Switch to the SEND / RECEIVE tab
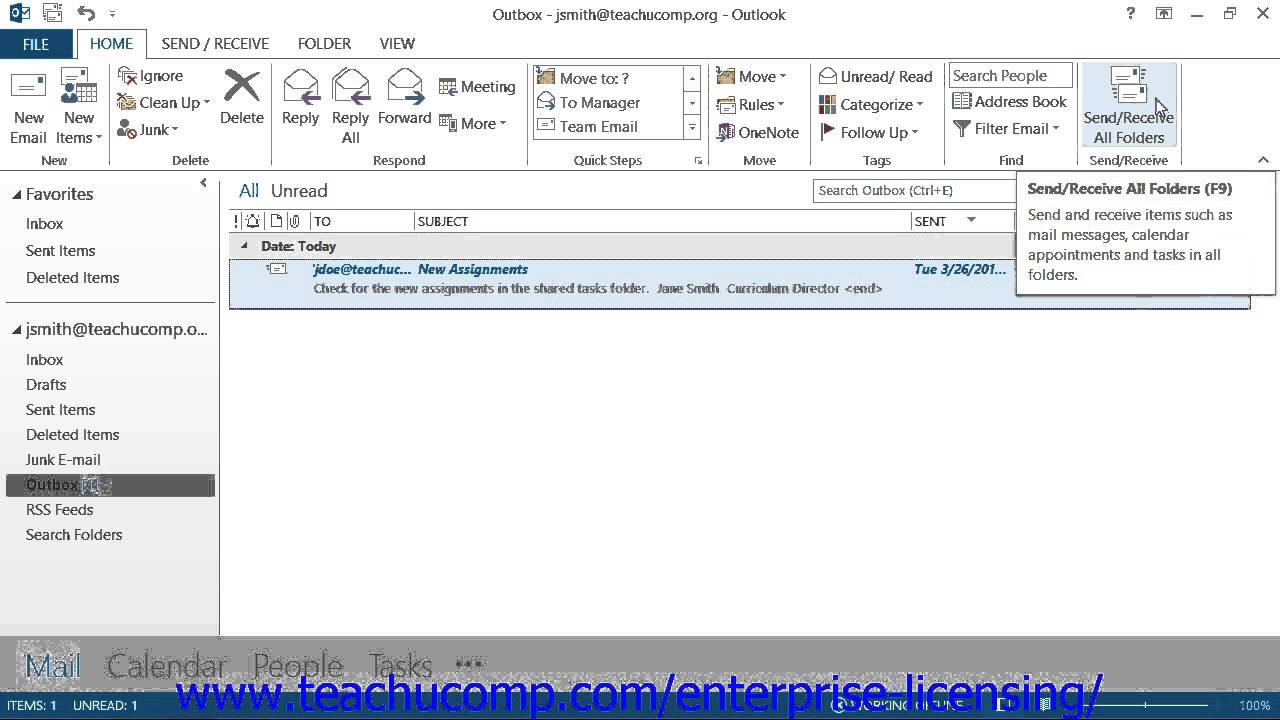Viewport: 1280px width, 720px height. click(215, 44)
